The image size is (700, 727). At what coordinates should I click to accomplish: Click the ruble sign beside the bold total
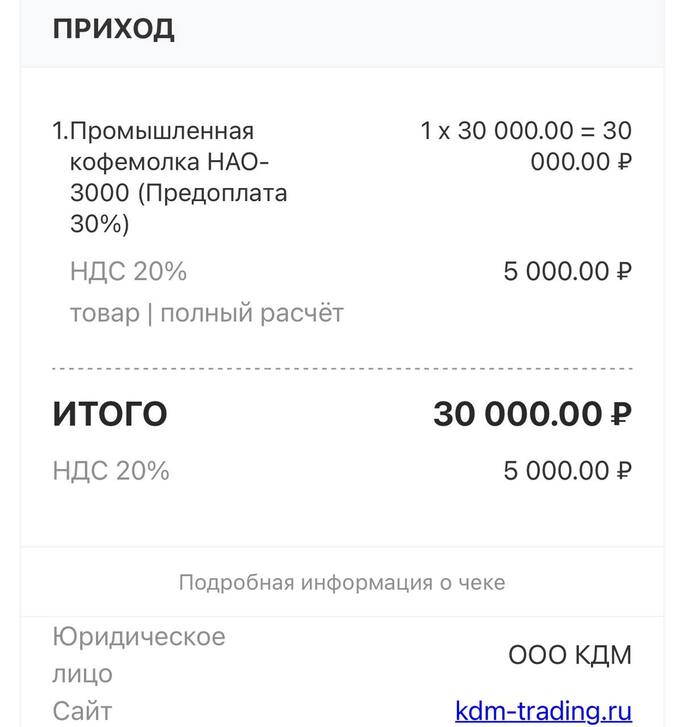pyautogui.click(x=621, y=414)
